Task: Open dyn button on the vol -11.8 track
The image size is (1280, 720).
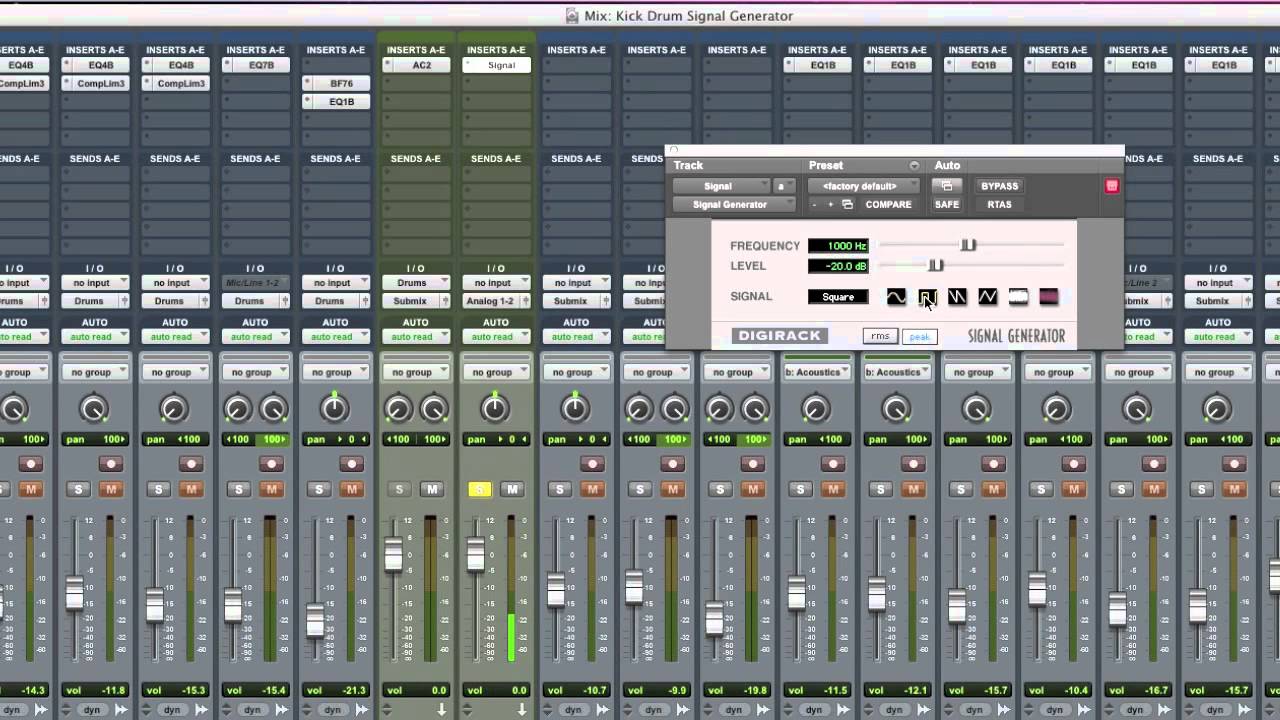Action: coord(92,709)
